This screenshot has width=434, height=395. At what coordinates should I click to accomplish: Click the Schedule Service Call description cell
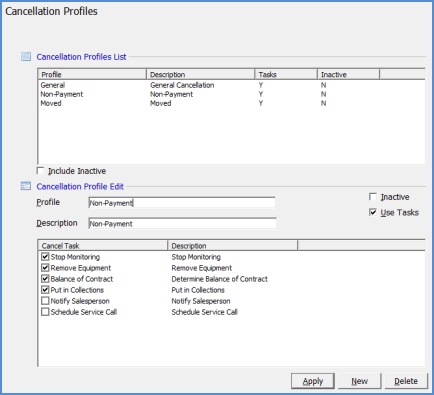(204, 312)
